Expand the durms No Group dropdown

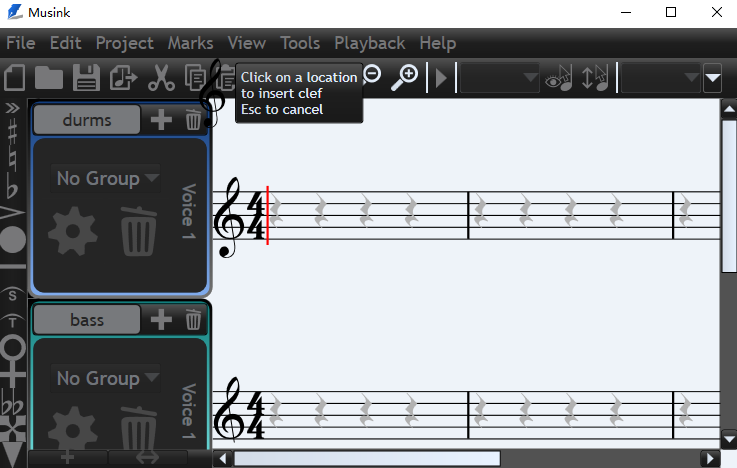coord(106,178)
